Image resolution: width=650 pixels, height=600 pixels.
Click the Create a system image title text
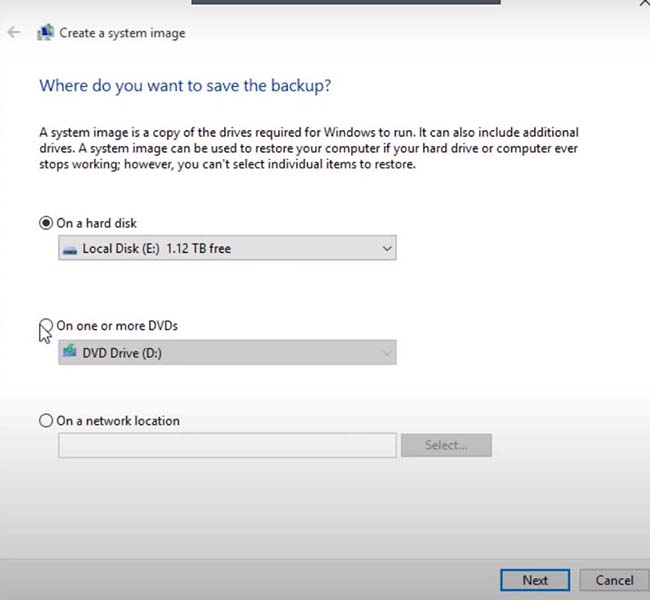tap(122, 33)
